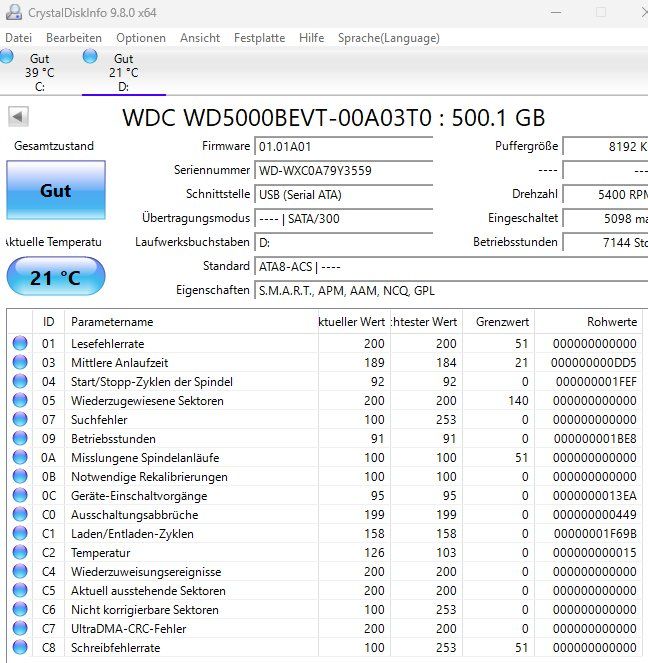Click the status orb for Laden/Entladen-Zyklen
The image size is (648, 663).
[x=20, y=533]
